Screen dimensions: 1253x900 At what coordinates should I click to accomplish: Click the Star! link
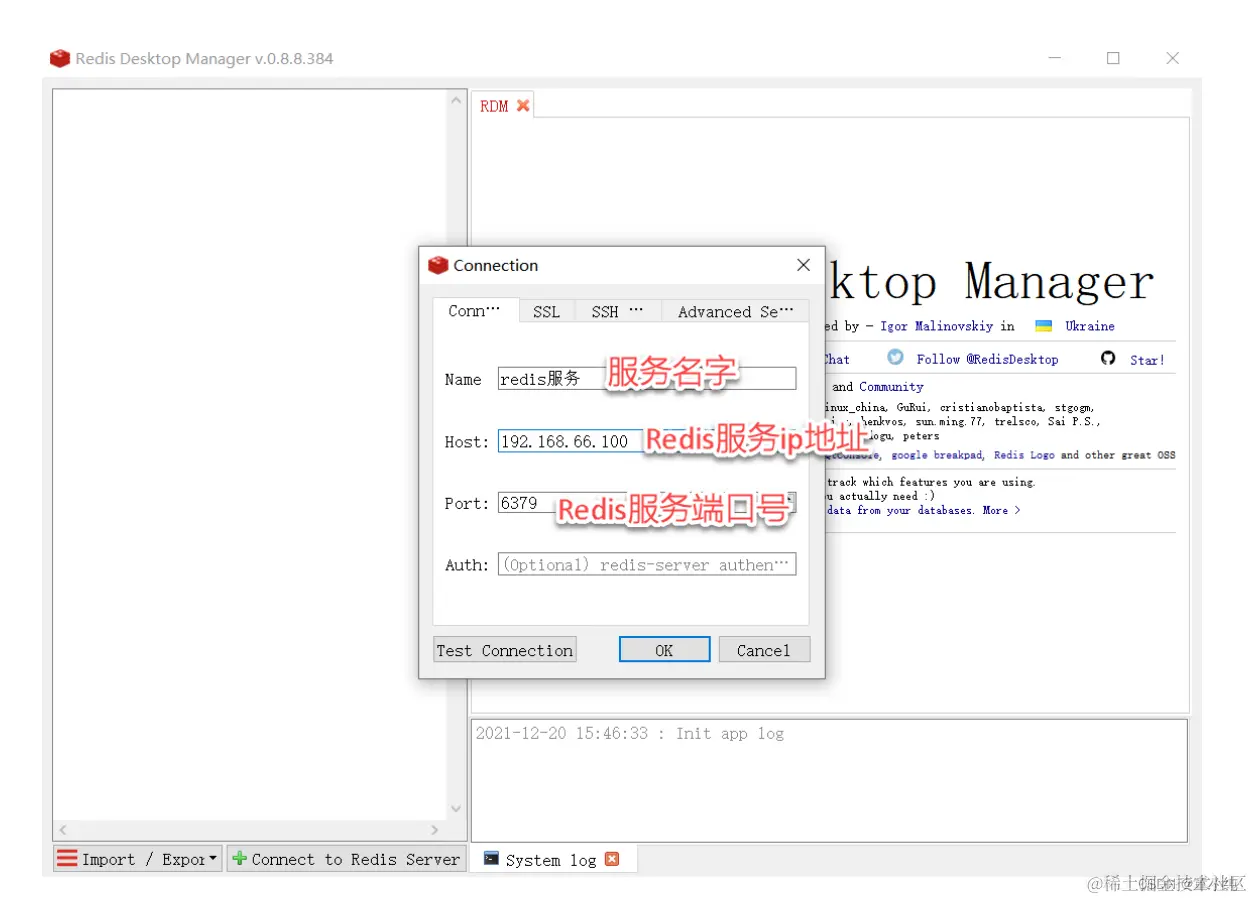pos(1147,360)
